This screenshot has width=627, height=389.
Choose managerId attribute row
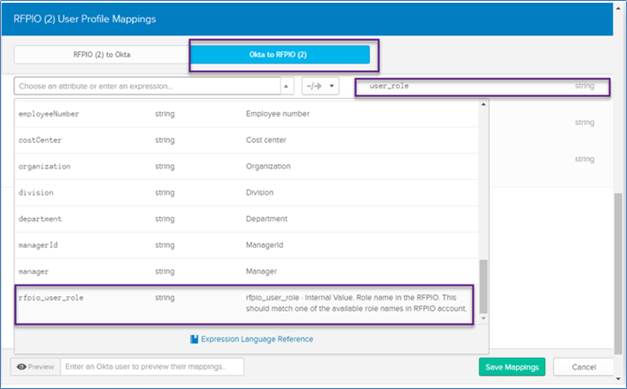246,245
